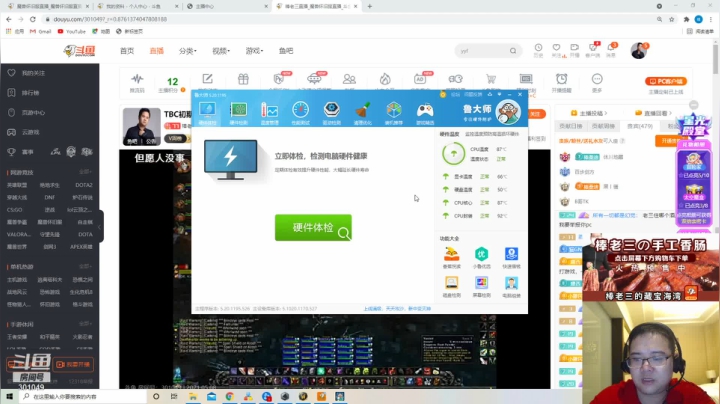
Task: Open the hardware checkup tab in Lu Master
Action: (x=208, y=113)
